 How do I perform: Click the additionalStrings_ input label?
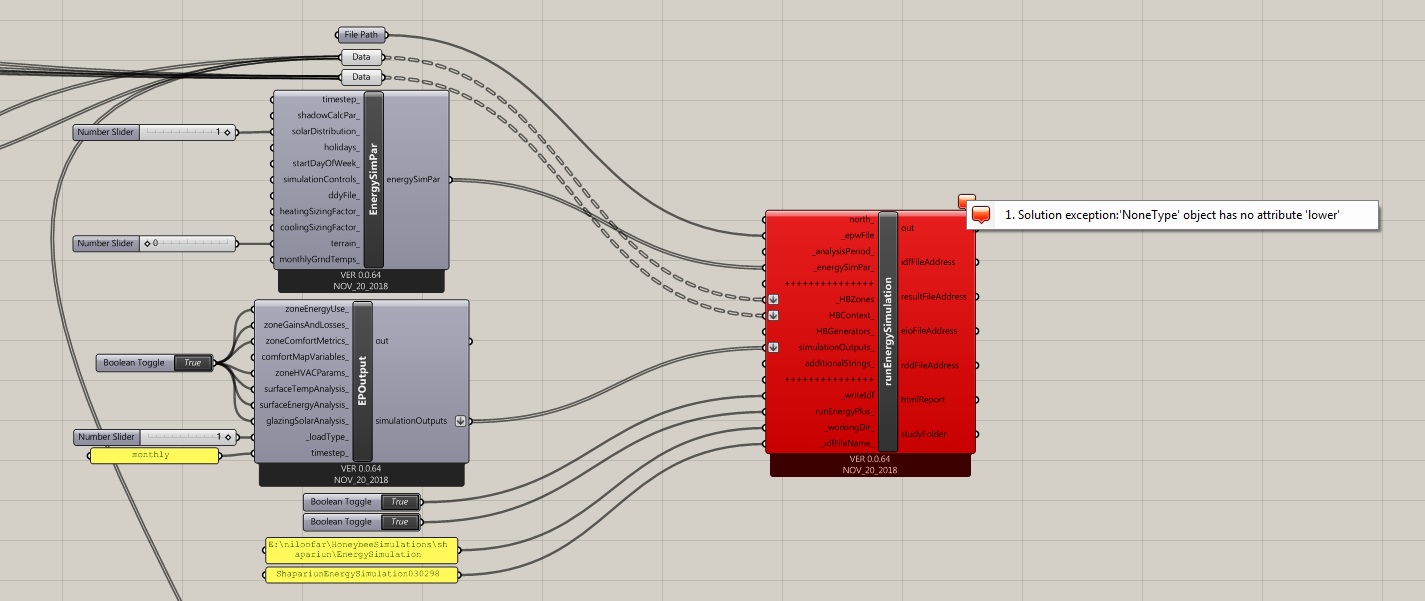coord(839,364)
